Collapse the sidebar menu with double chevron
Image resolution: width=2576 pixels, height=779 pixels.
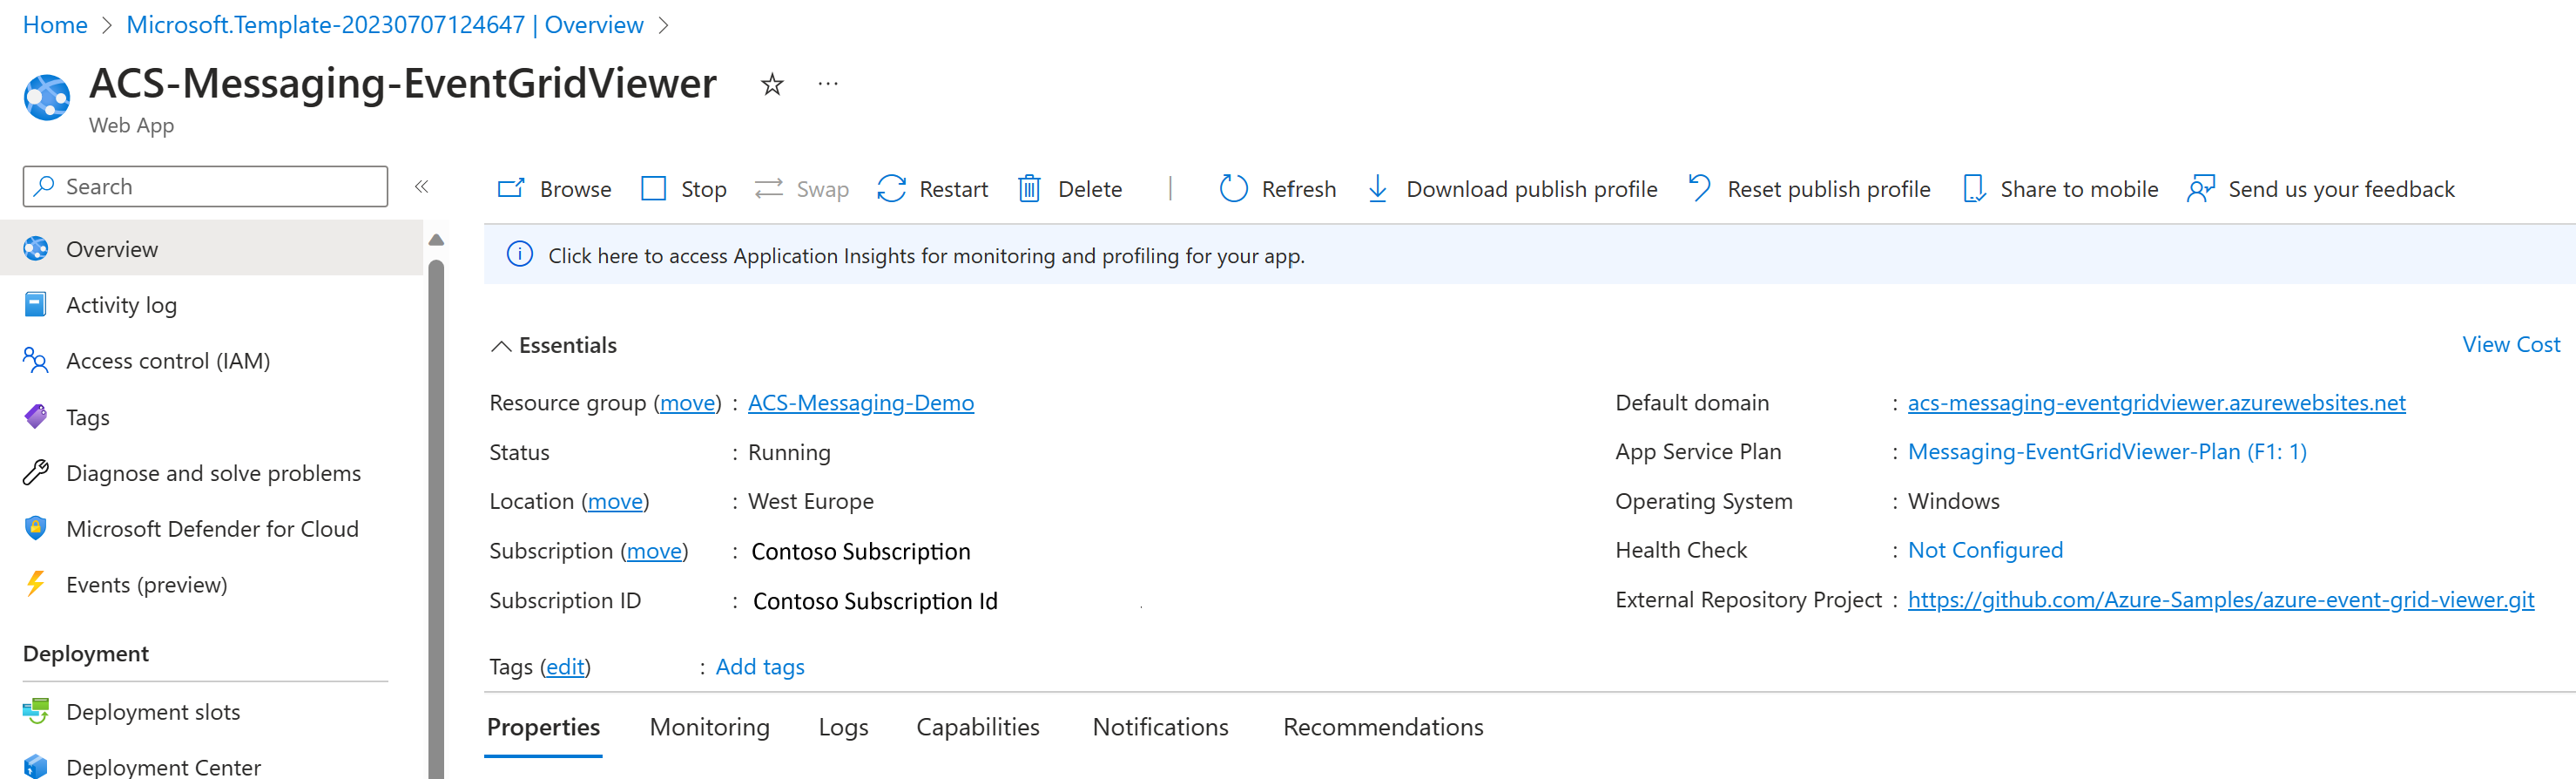click(x=422, y=187)
